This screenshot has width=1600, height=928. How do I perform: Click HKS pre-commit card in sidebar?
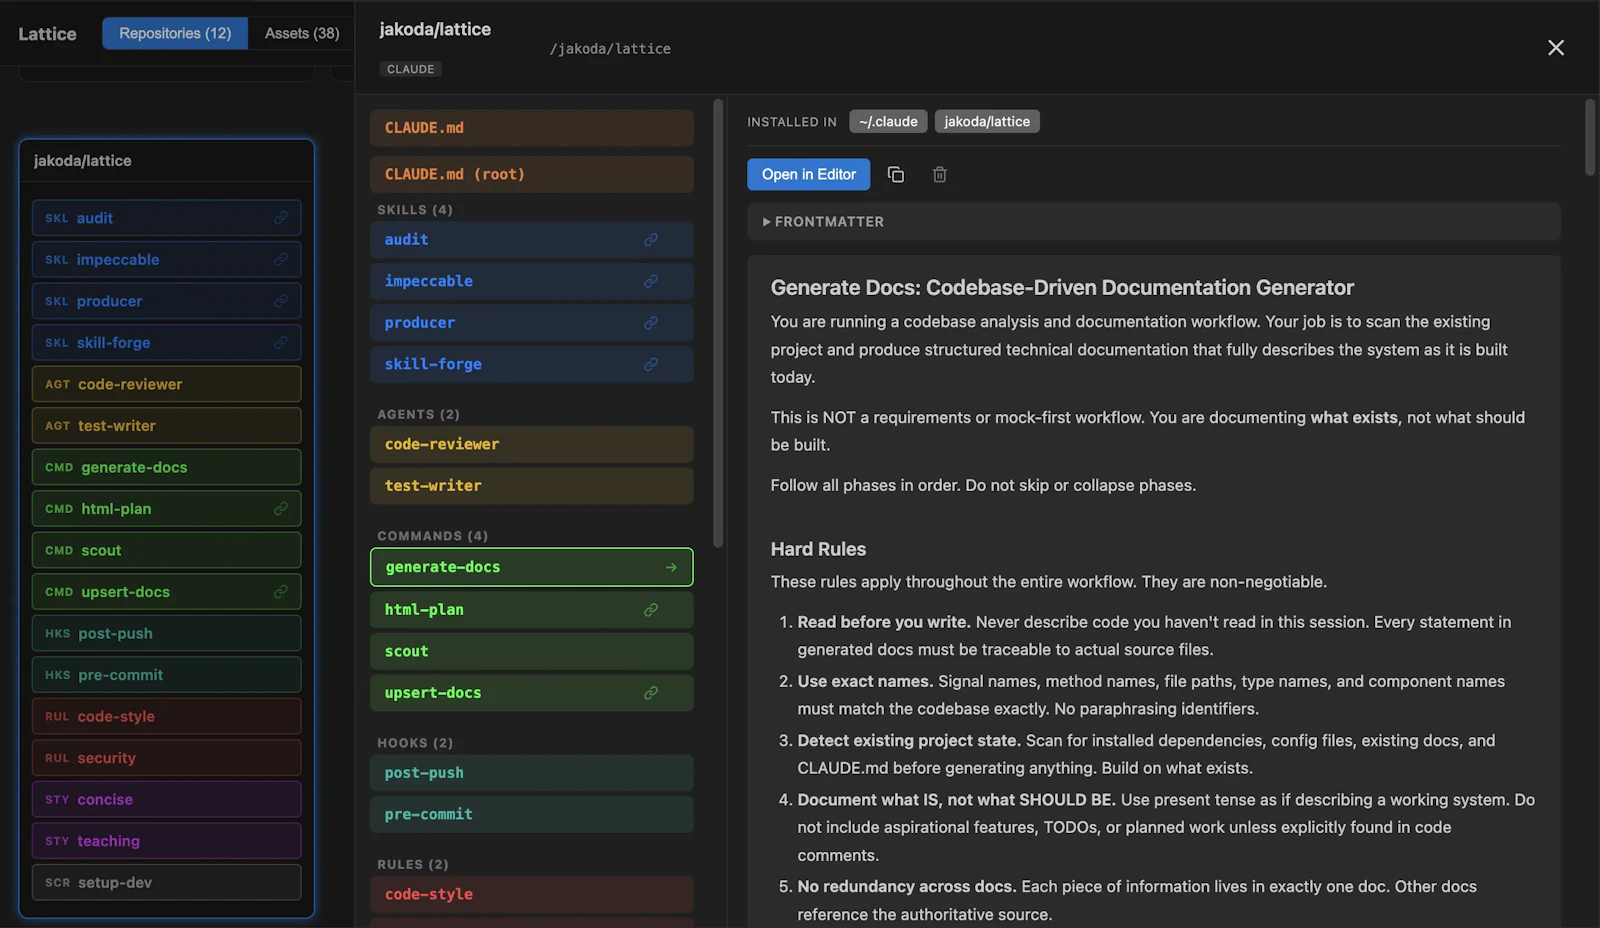[x=166, y=675]
